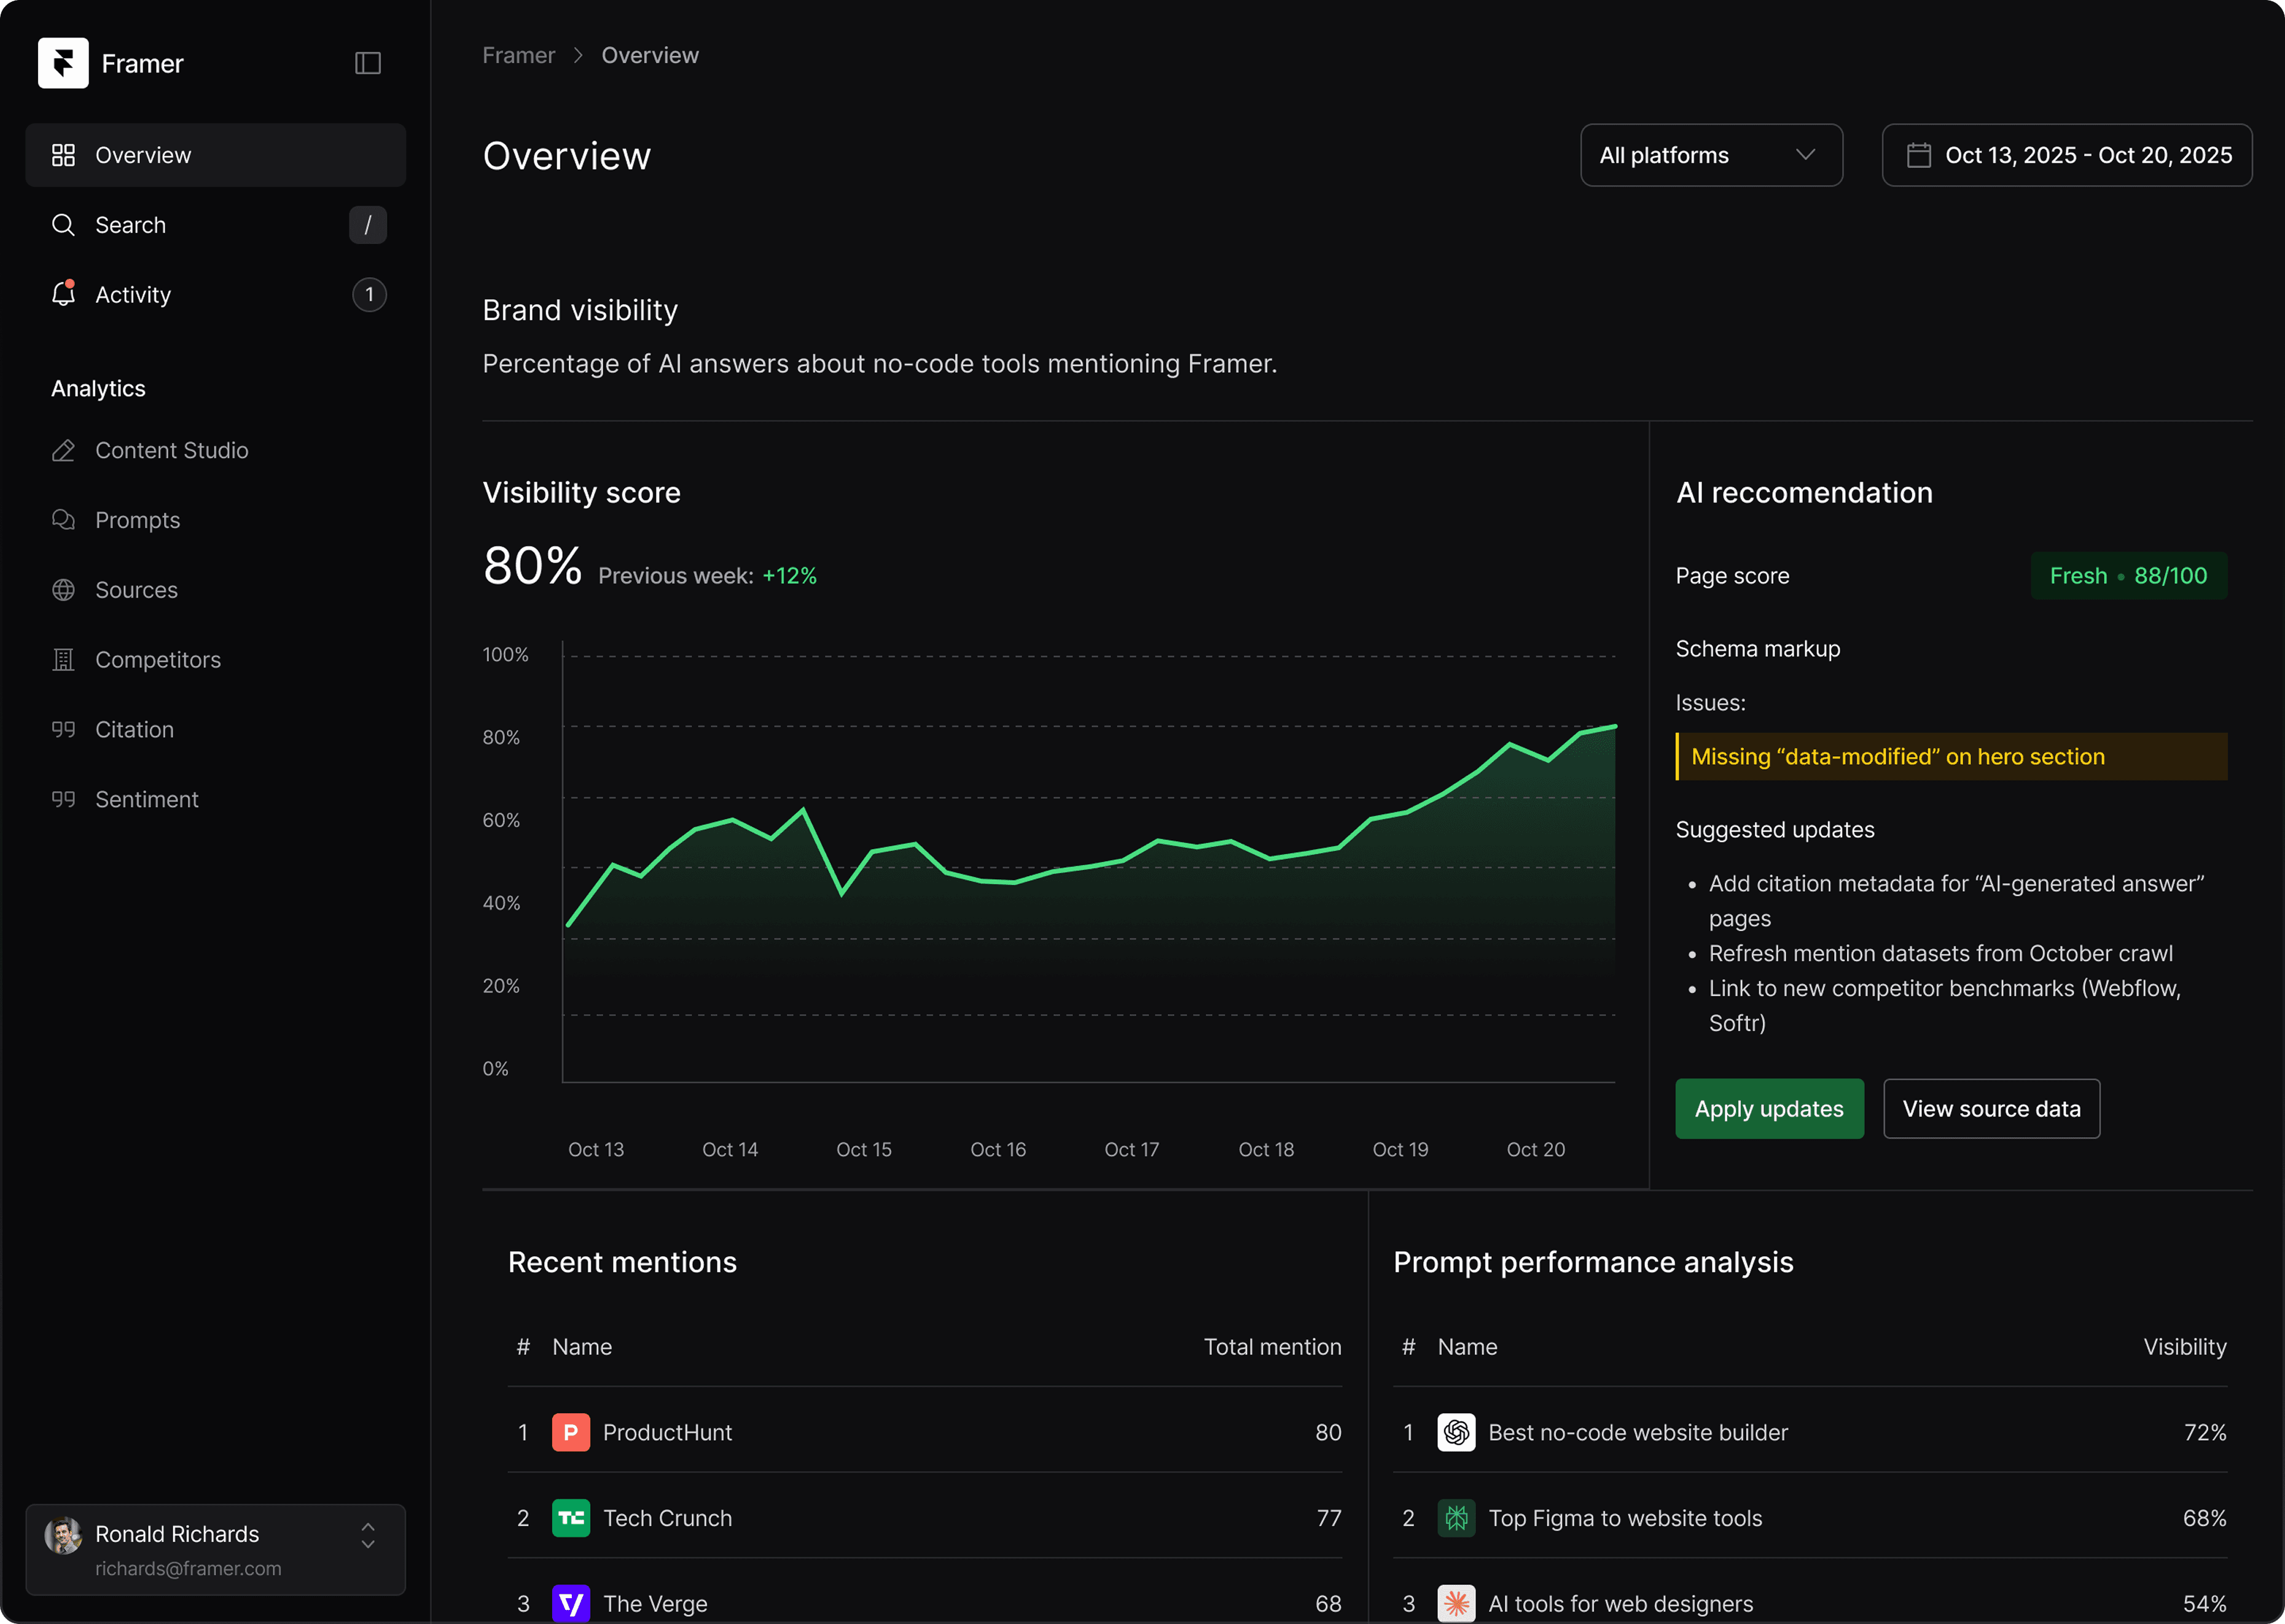The width and height of the screenshot is (2285, 1624).
Task: Click the Tech Crunch logo icon
Action: pyautogui.click(x=570, y=1518)
